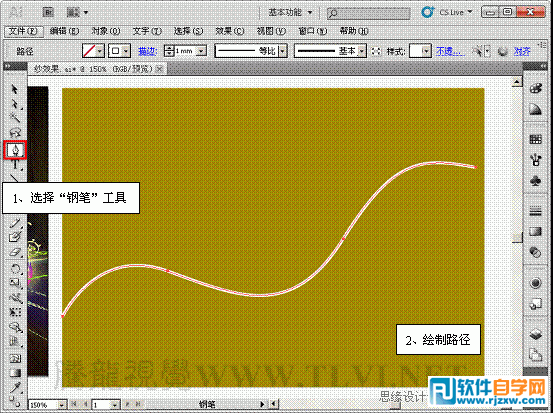Open the stroke weight 1 mm dropdown

pos(201,51)
